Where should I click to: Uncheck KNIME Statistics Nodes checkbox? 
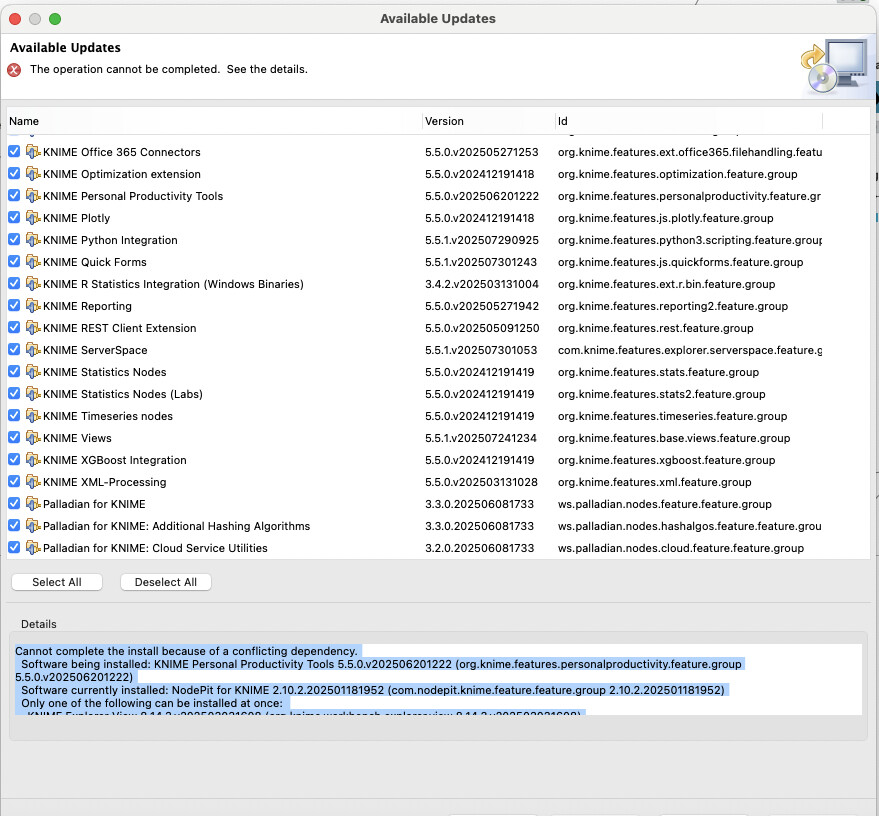(14, 371)
